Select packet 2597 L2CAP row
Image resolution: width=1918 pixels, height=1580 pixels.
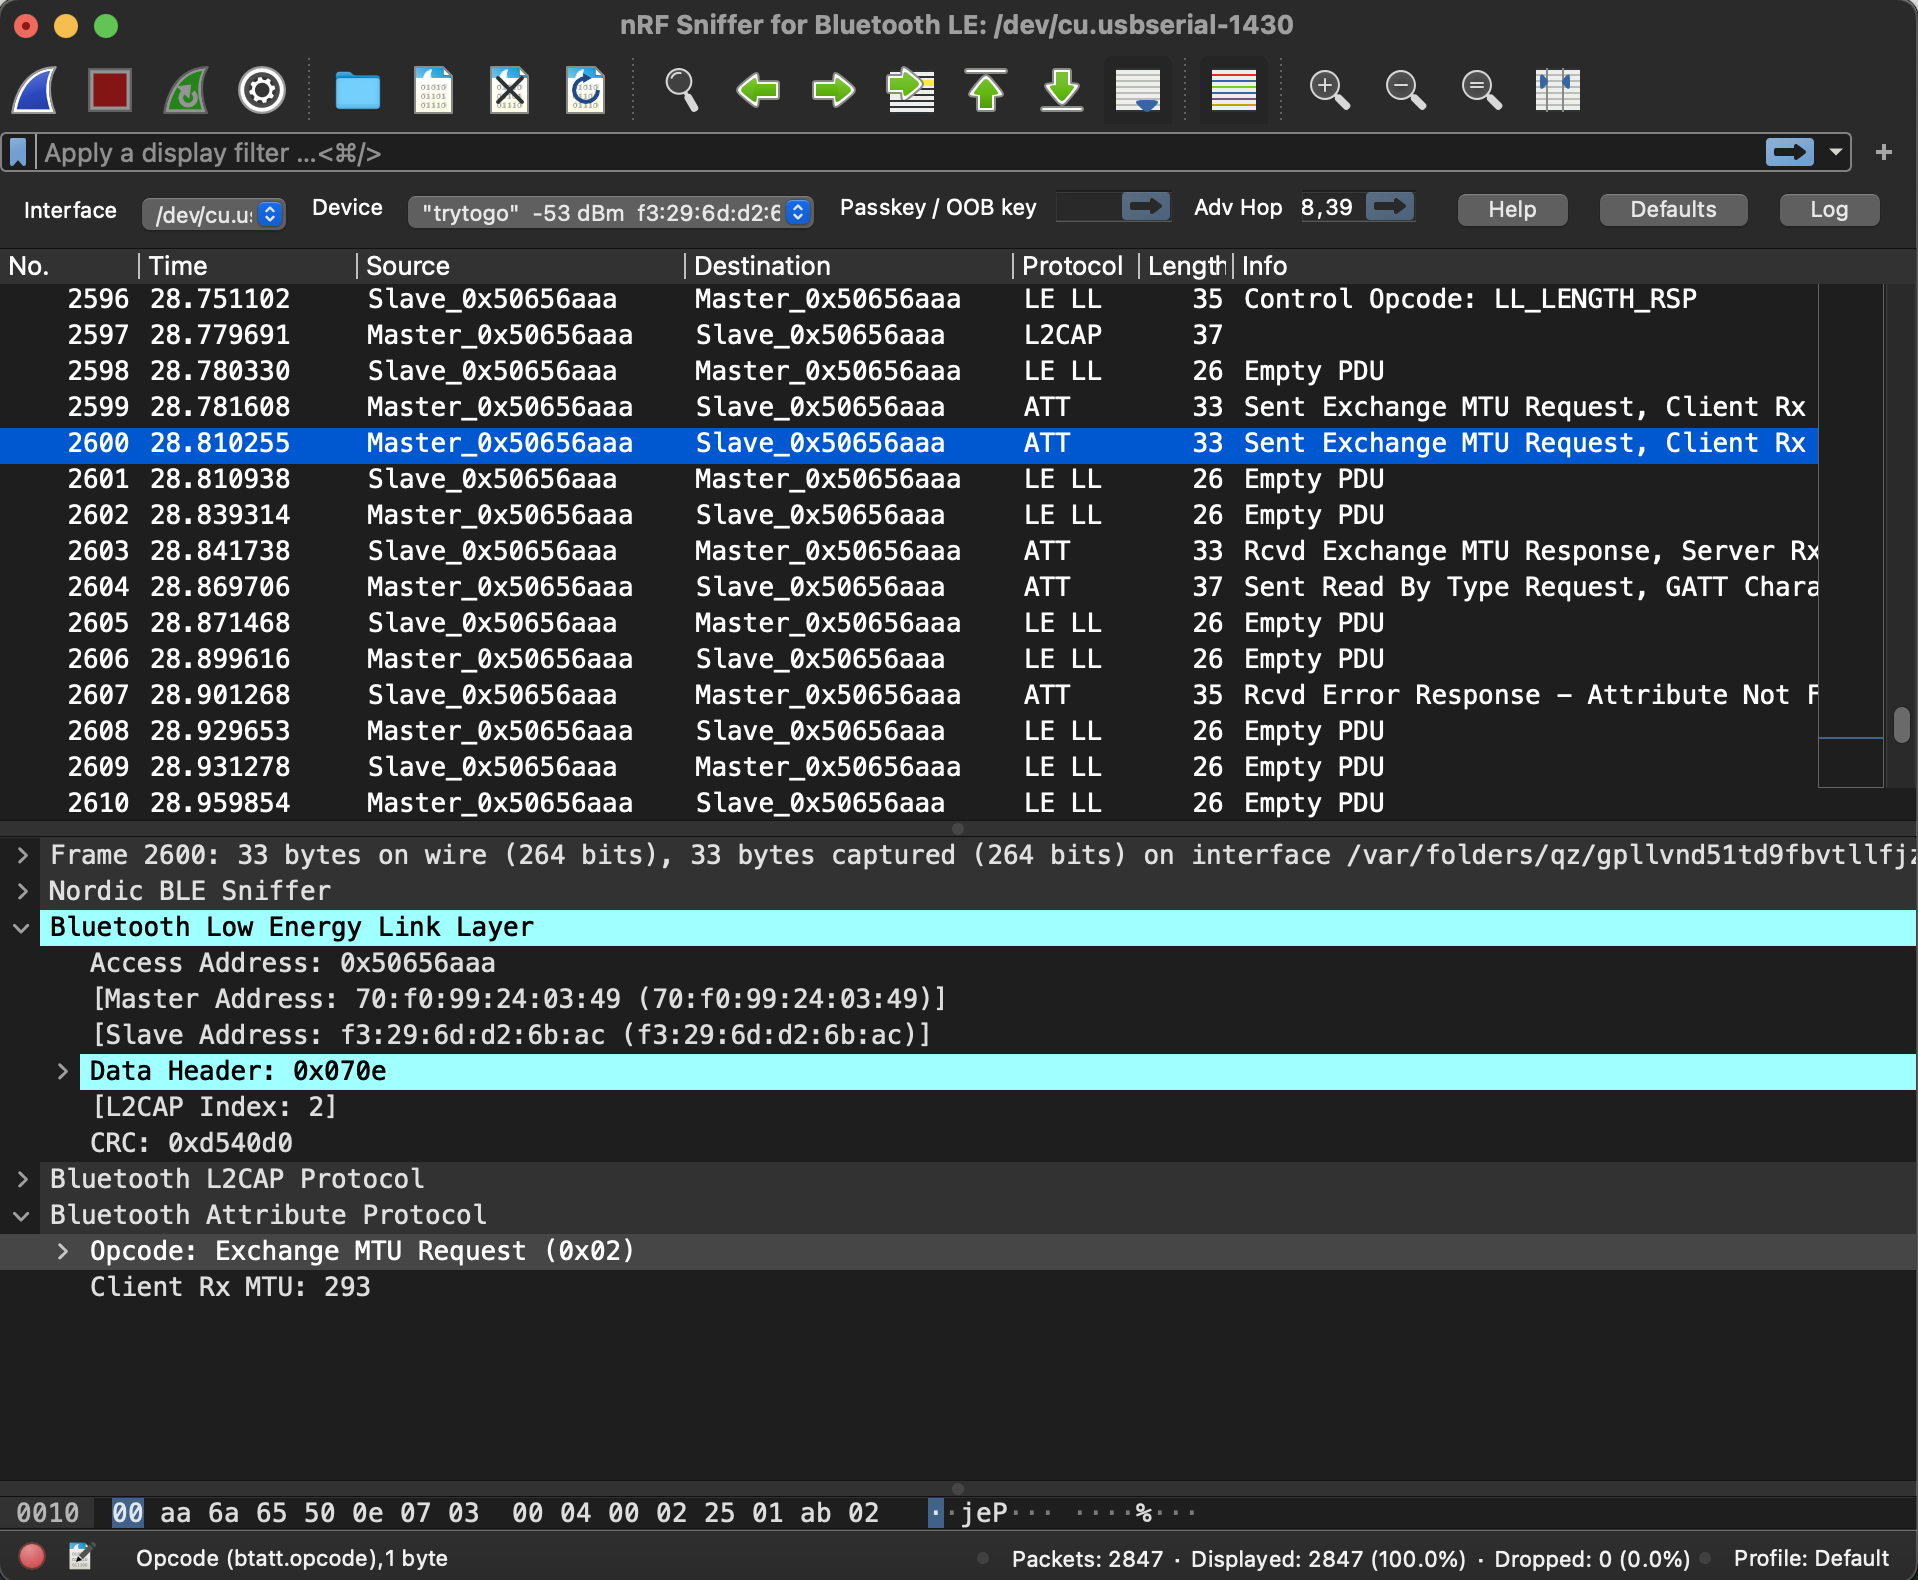909,335
